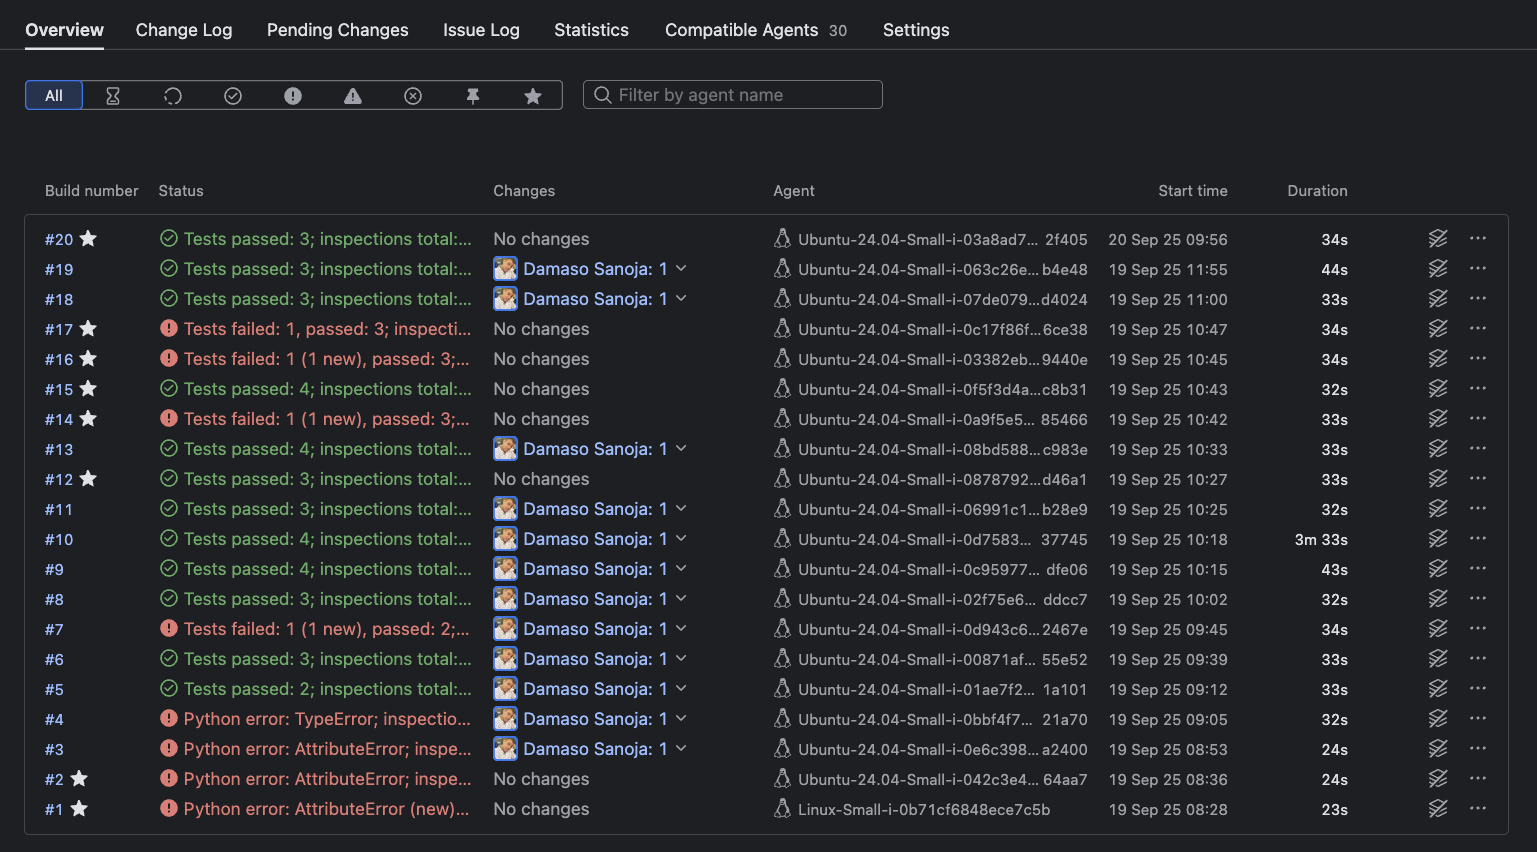Filter by warning triangle icon
The height and width of the screenshot is (852, 1537).
(x=353, y=96)
